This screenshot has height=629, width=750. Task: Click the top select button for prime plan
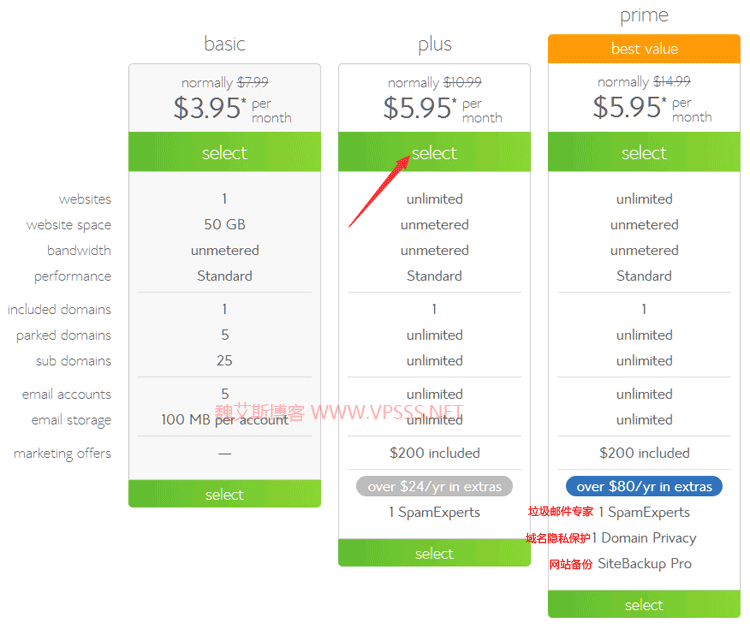pos(644,152)
